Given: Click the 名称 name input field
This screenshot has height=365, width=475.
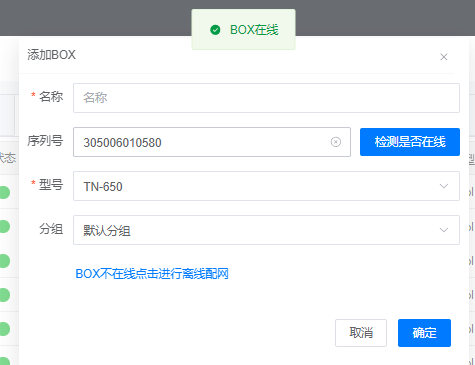Looking at the screenshot, I should pyautogui.click(x=266, y=98).
